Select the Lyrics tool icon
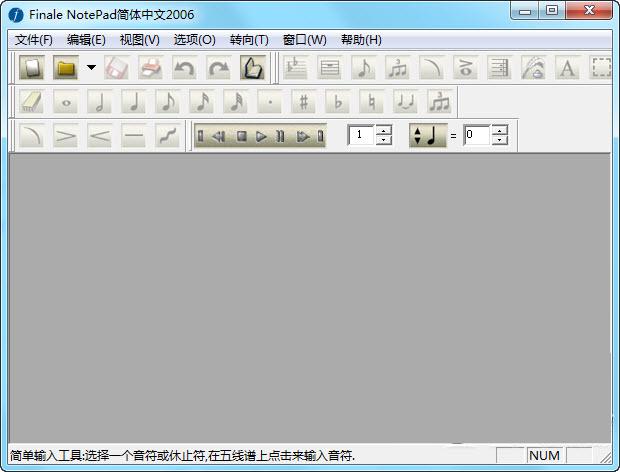 point(534,68)
